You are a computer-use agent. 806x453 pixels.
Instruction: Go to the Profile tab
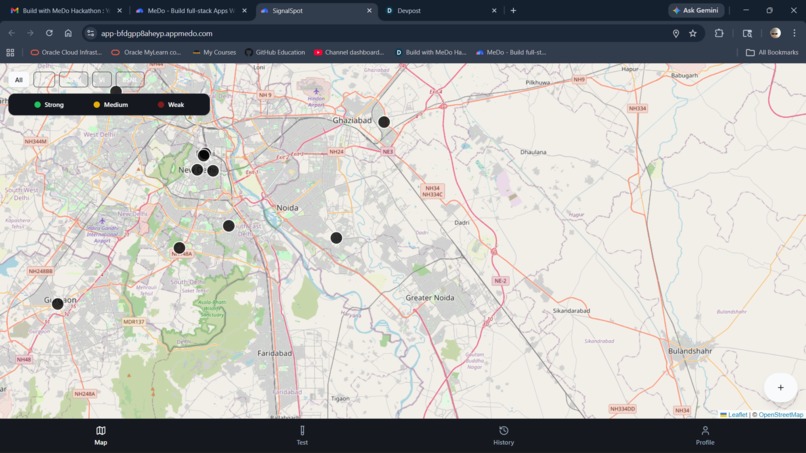(705, 436)
